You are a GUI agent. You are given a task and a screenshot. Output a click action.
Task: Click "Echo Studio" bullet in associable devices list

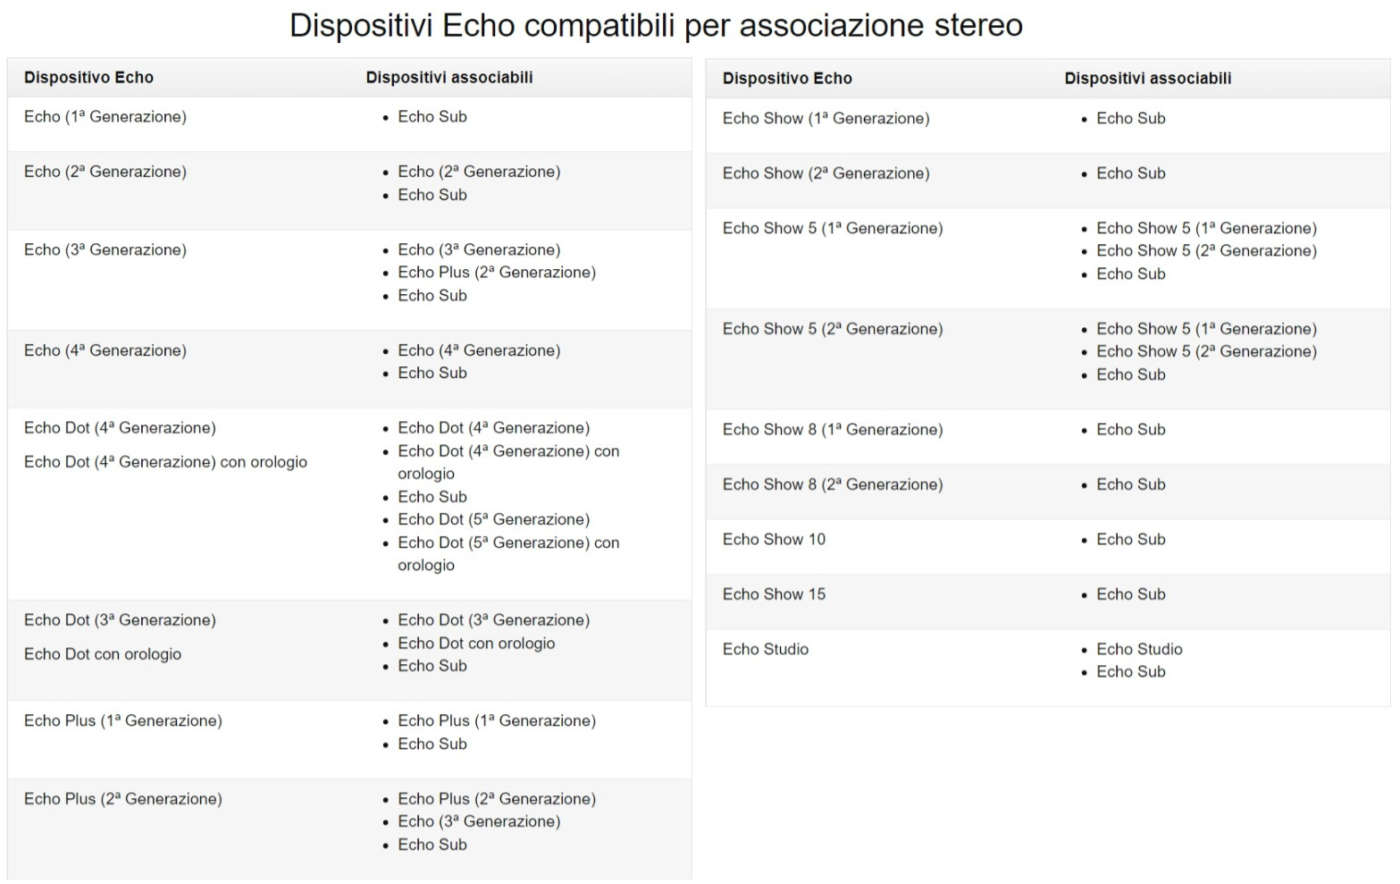(1139, 650)
